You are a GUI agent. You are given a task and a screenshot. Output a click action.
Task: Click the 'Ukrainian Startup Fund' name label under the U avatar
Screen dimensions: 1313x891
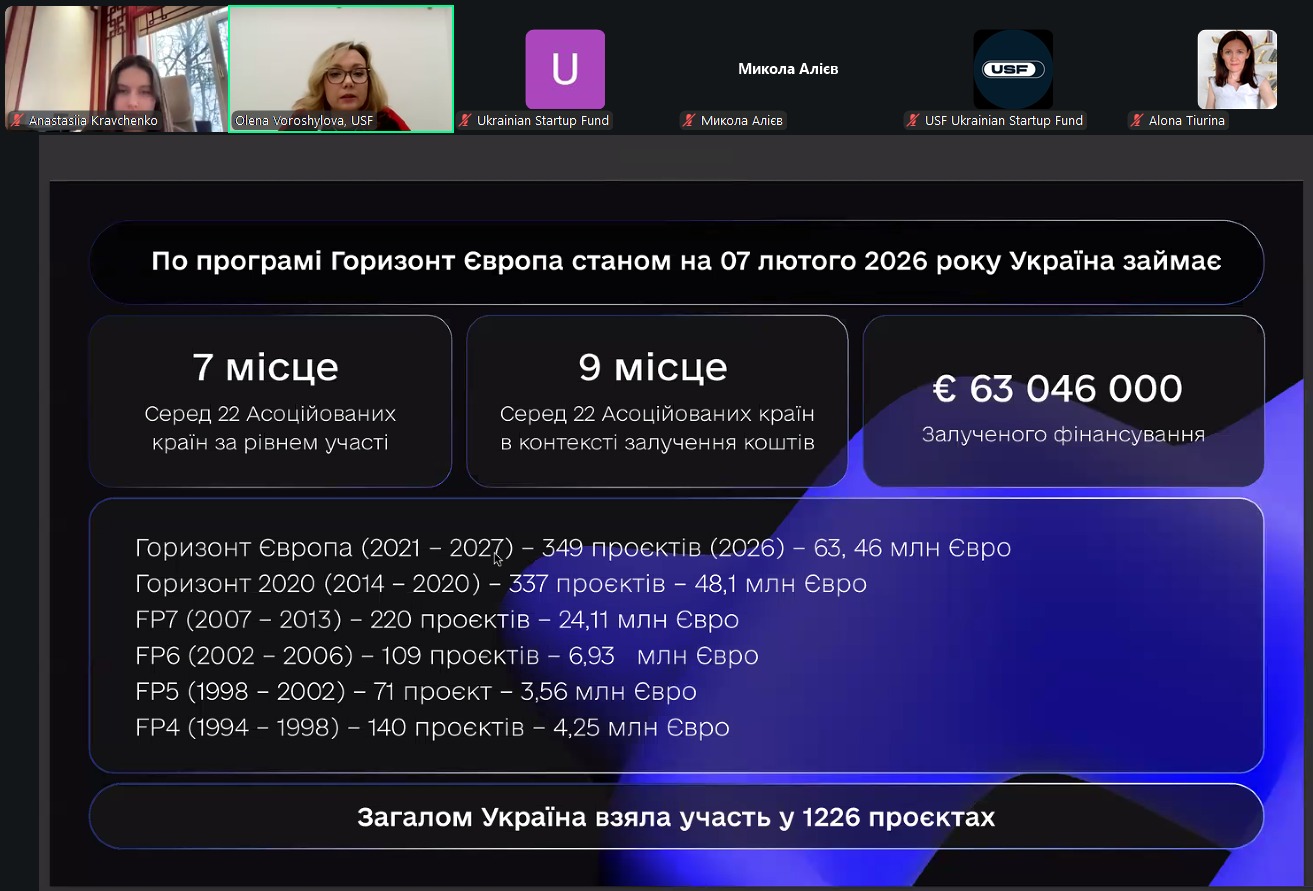543,121
